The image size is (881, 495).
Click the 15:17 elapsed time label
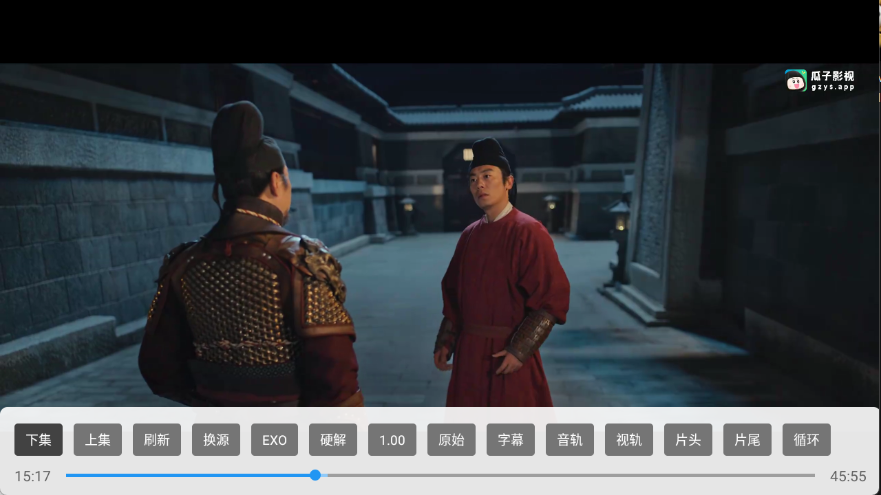pyautogui.click(x=32, y=476)
